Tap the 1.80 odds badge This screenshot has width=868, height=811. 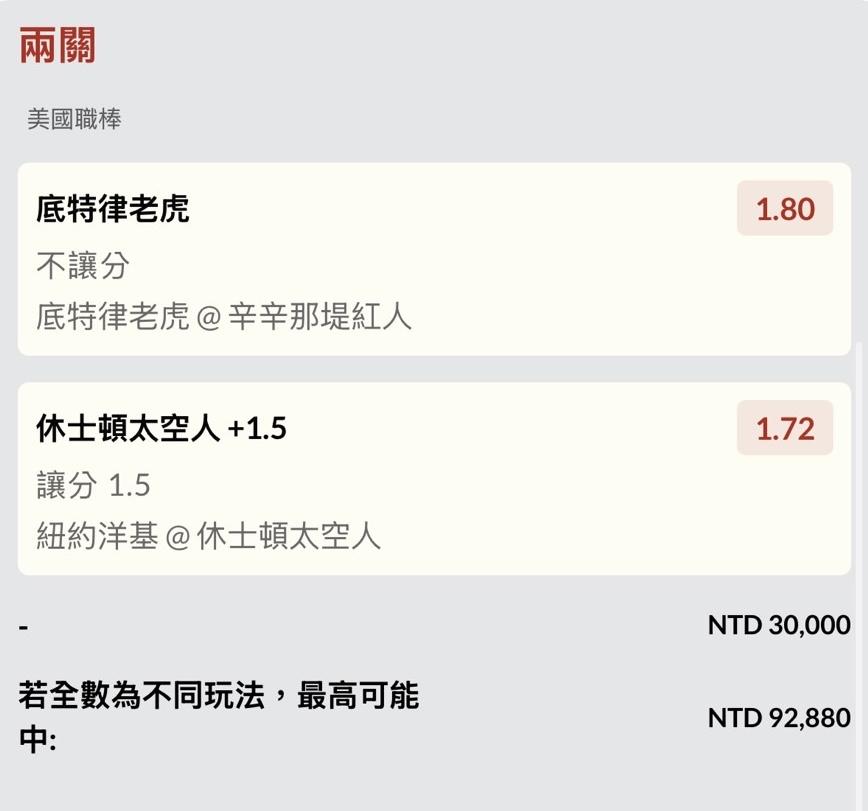tap(785, 209)
